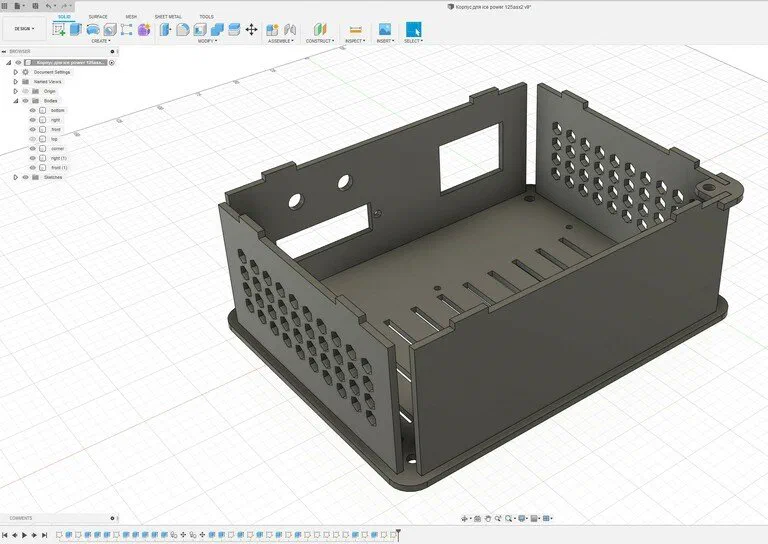Switch to the Tools tab
Screen dimensions: 768x544
pos(206,17)
